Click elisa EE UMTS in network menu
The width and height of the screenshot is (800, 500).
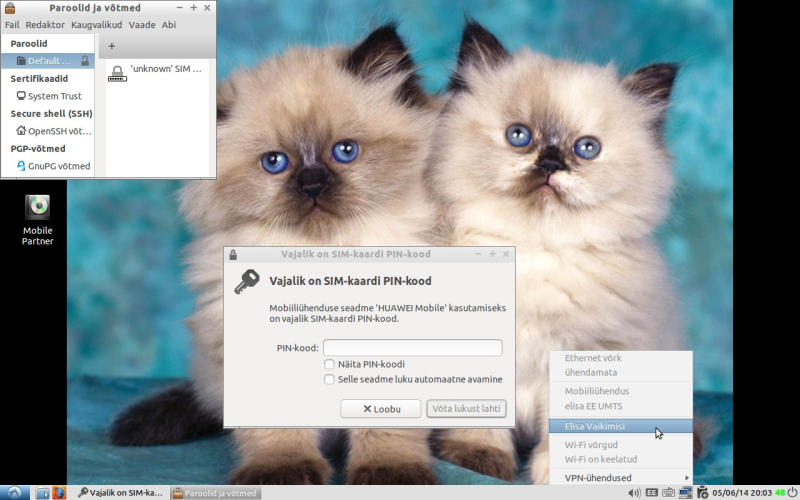pos(593,406)
